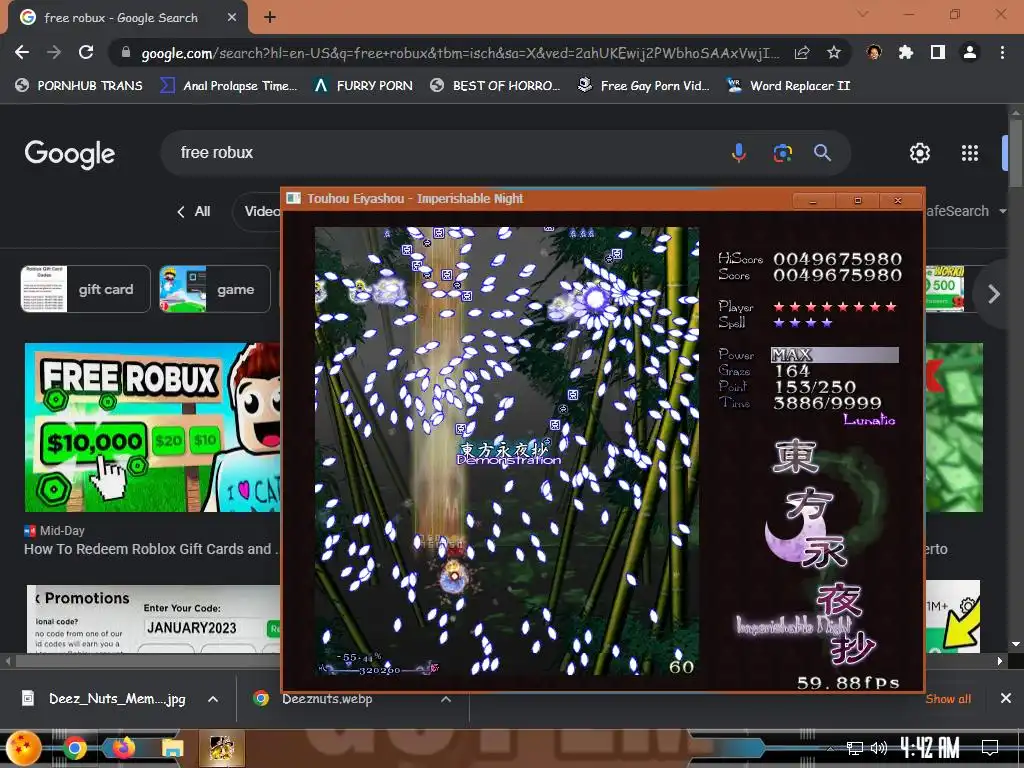Focus the free robux search field
Screen dimensions: 1024x768
pos(444,153)
